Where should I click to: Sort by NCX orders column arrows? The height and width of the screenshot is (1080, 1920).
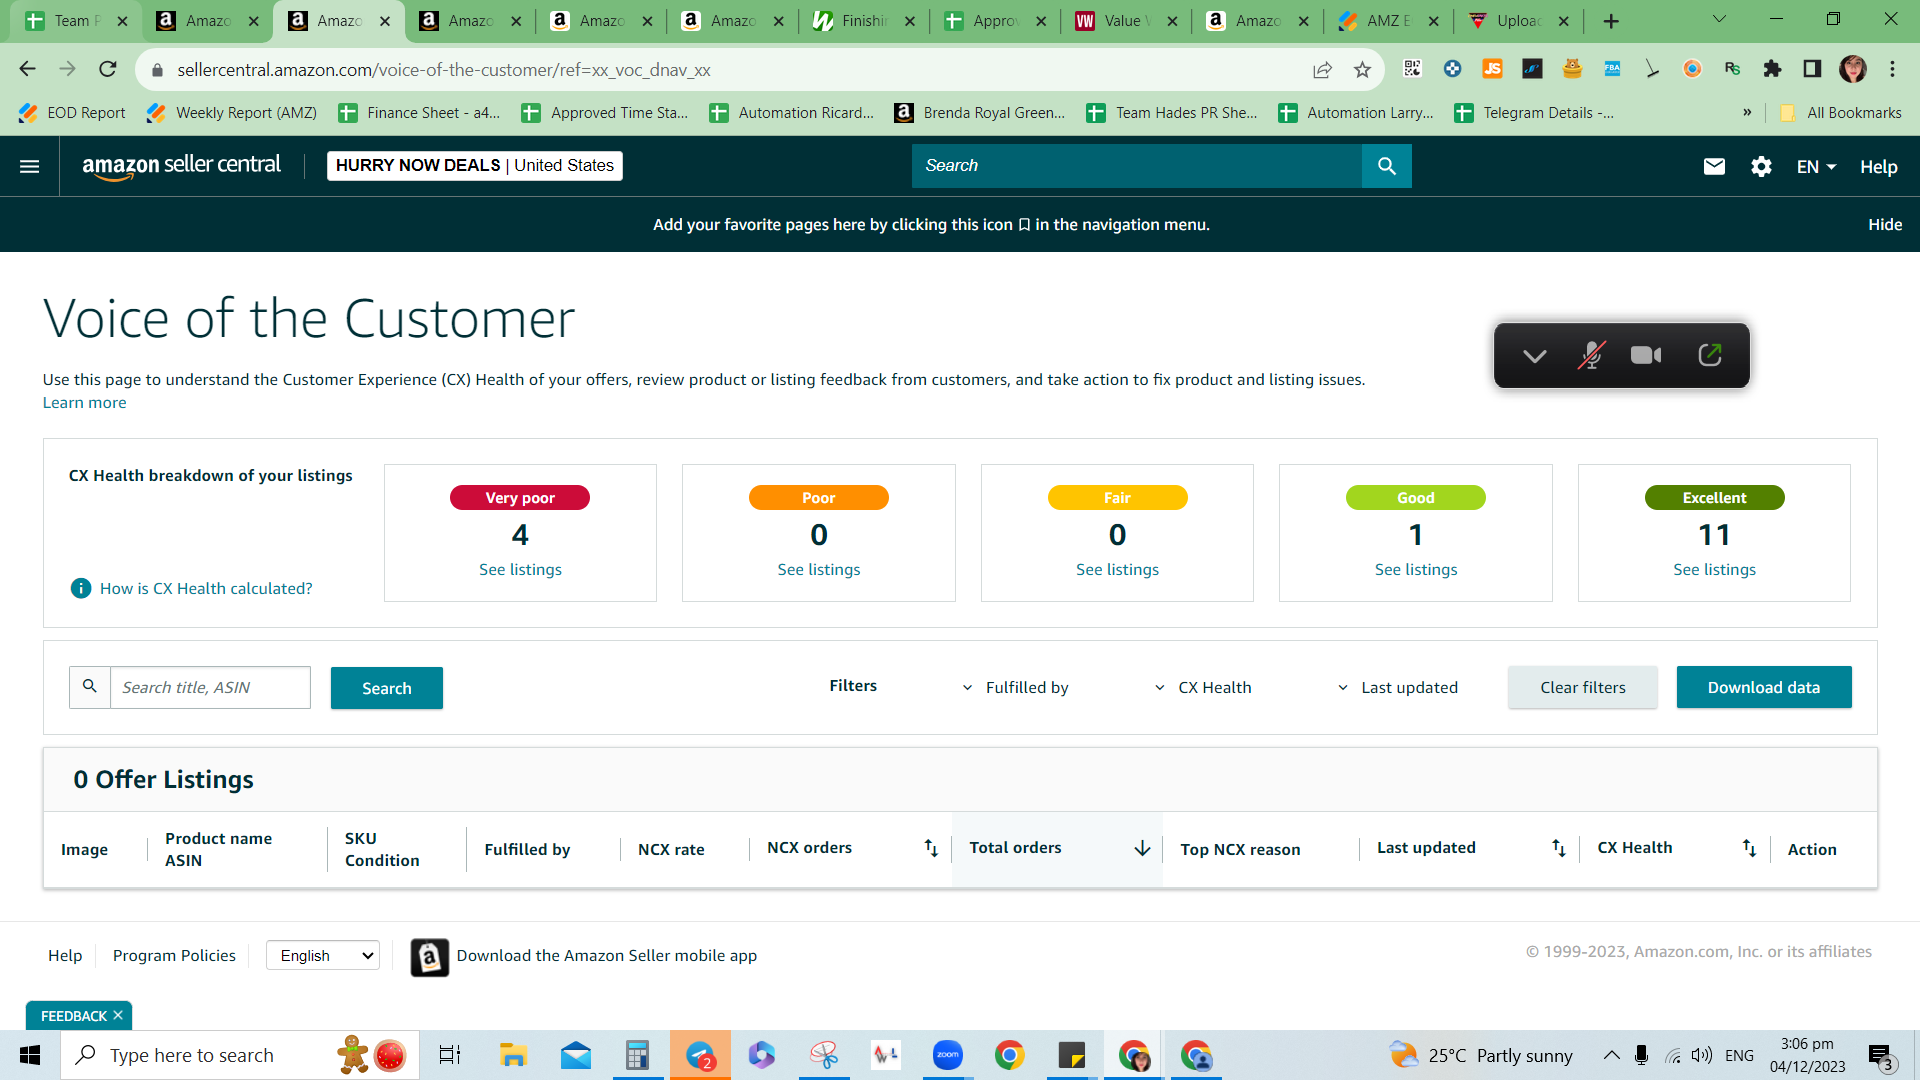tap(931, 848)
